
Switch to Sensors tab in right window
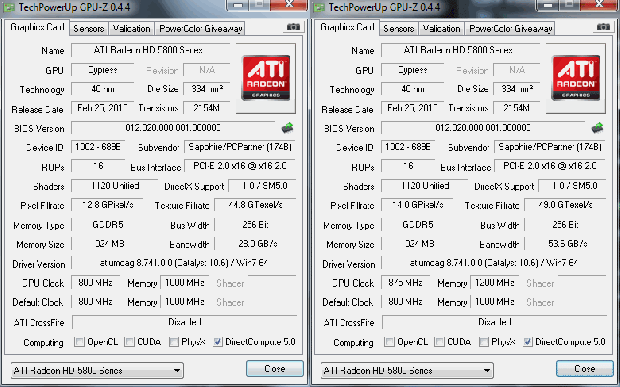click(399, 28)
